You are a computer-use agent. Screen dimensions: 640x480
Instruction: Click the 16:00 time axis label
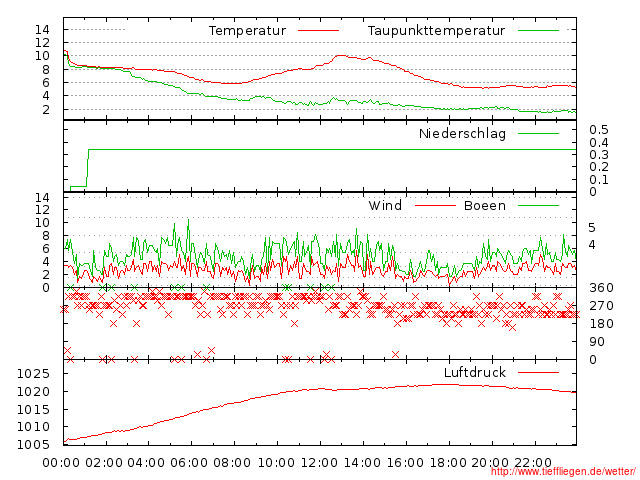point(405,463)
